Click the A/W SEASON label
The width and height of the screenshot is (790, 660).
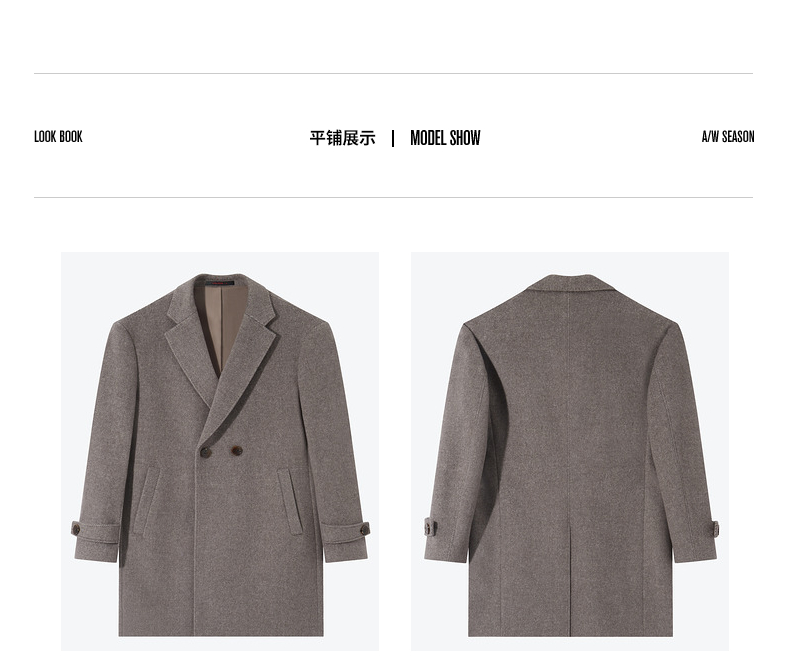point(728,137)
